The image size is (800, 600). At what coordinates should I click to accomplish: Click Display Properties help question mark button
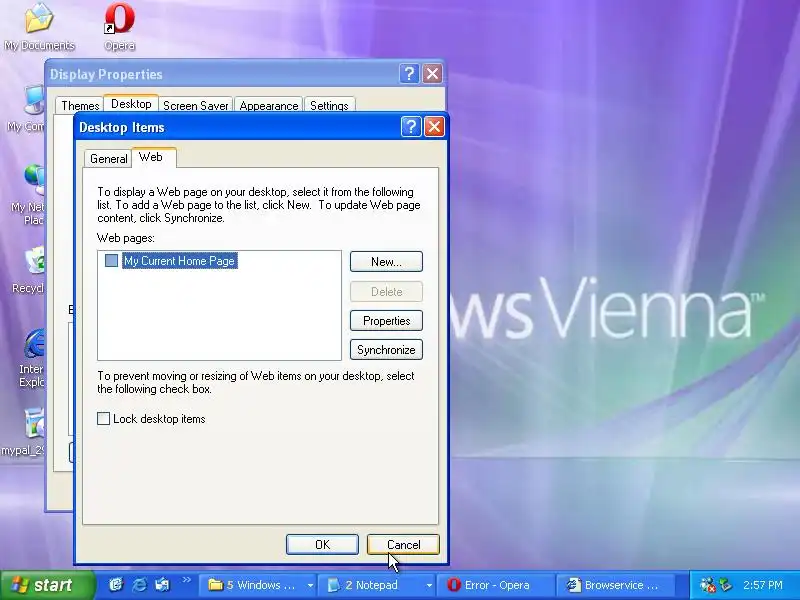409,74
